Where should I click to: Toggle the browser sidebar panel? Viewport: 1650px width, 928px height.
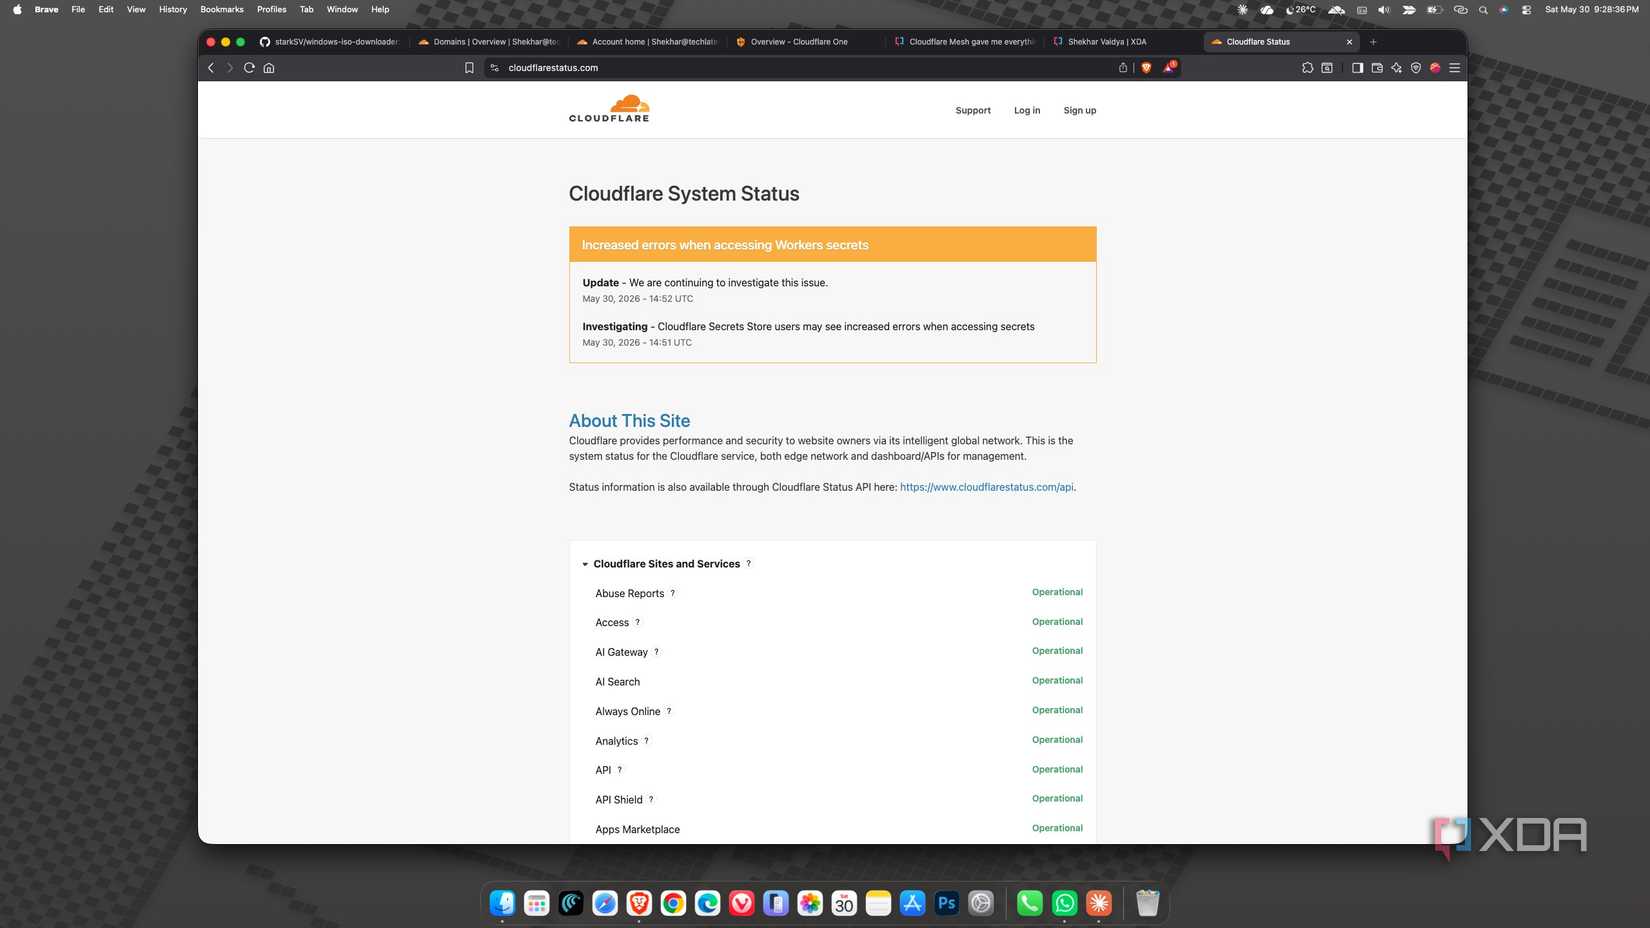click(1357, 68)
